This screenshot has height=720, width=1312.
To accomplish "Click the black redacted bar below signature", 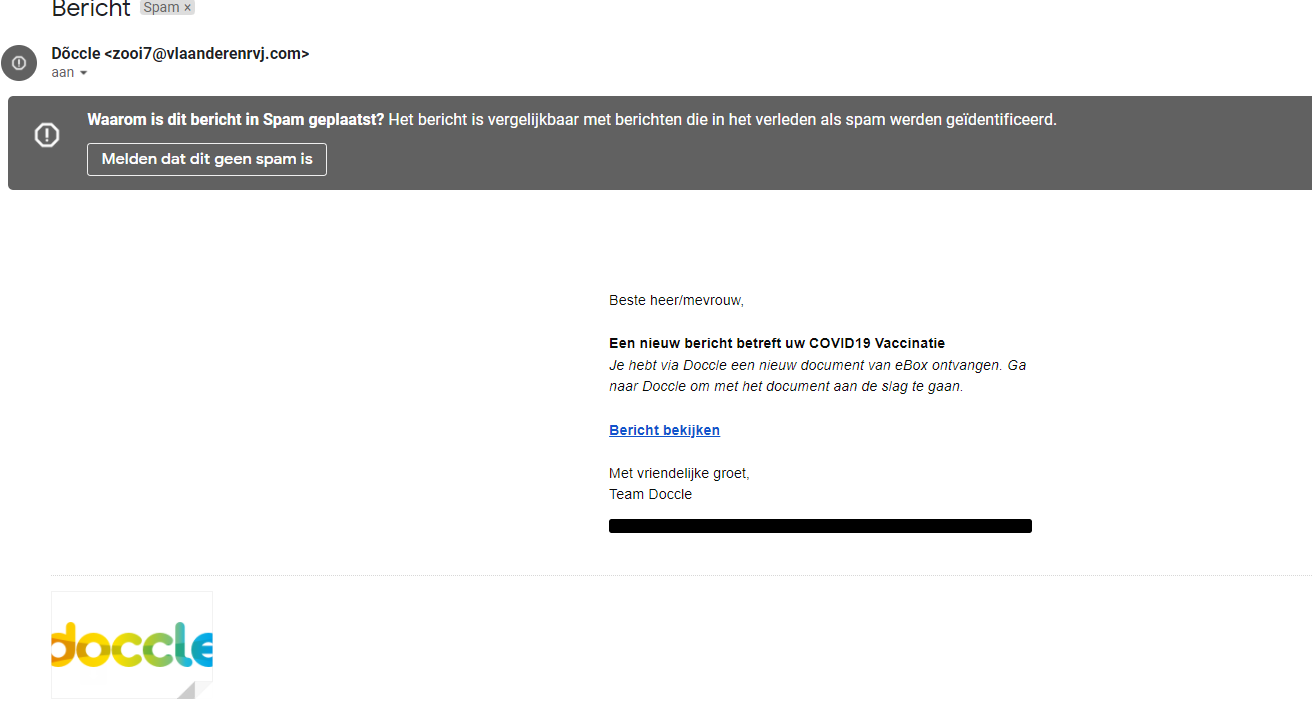I will click(820, 526).
